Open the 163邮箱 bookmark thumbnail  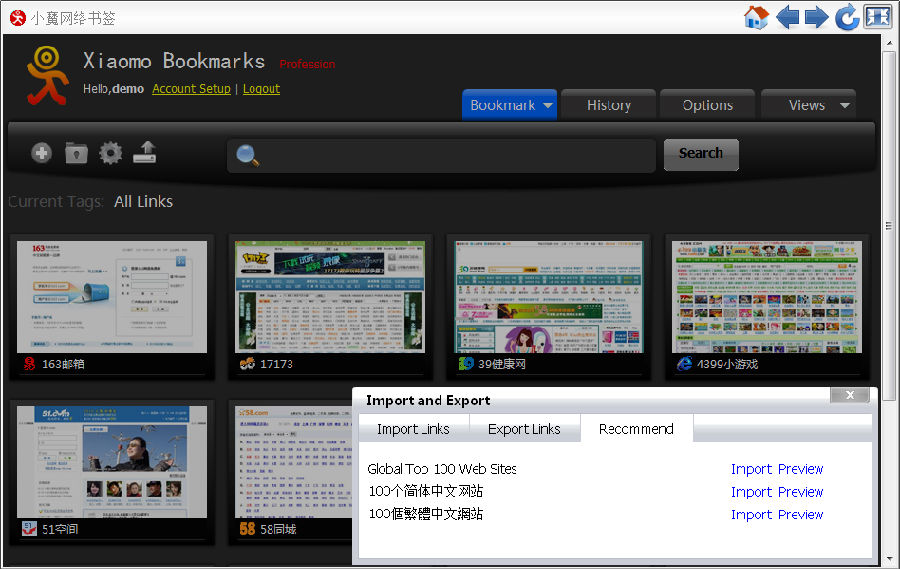pyautogui.click(x=112, y=297)
